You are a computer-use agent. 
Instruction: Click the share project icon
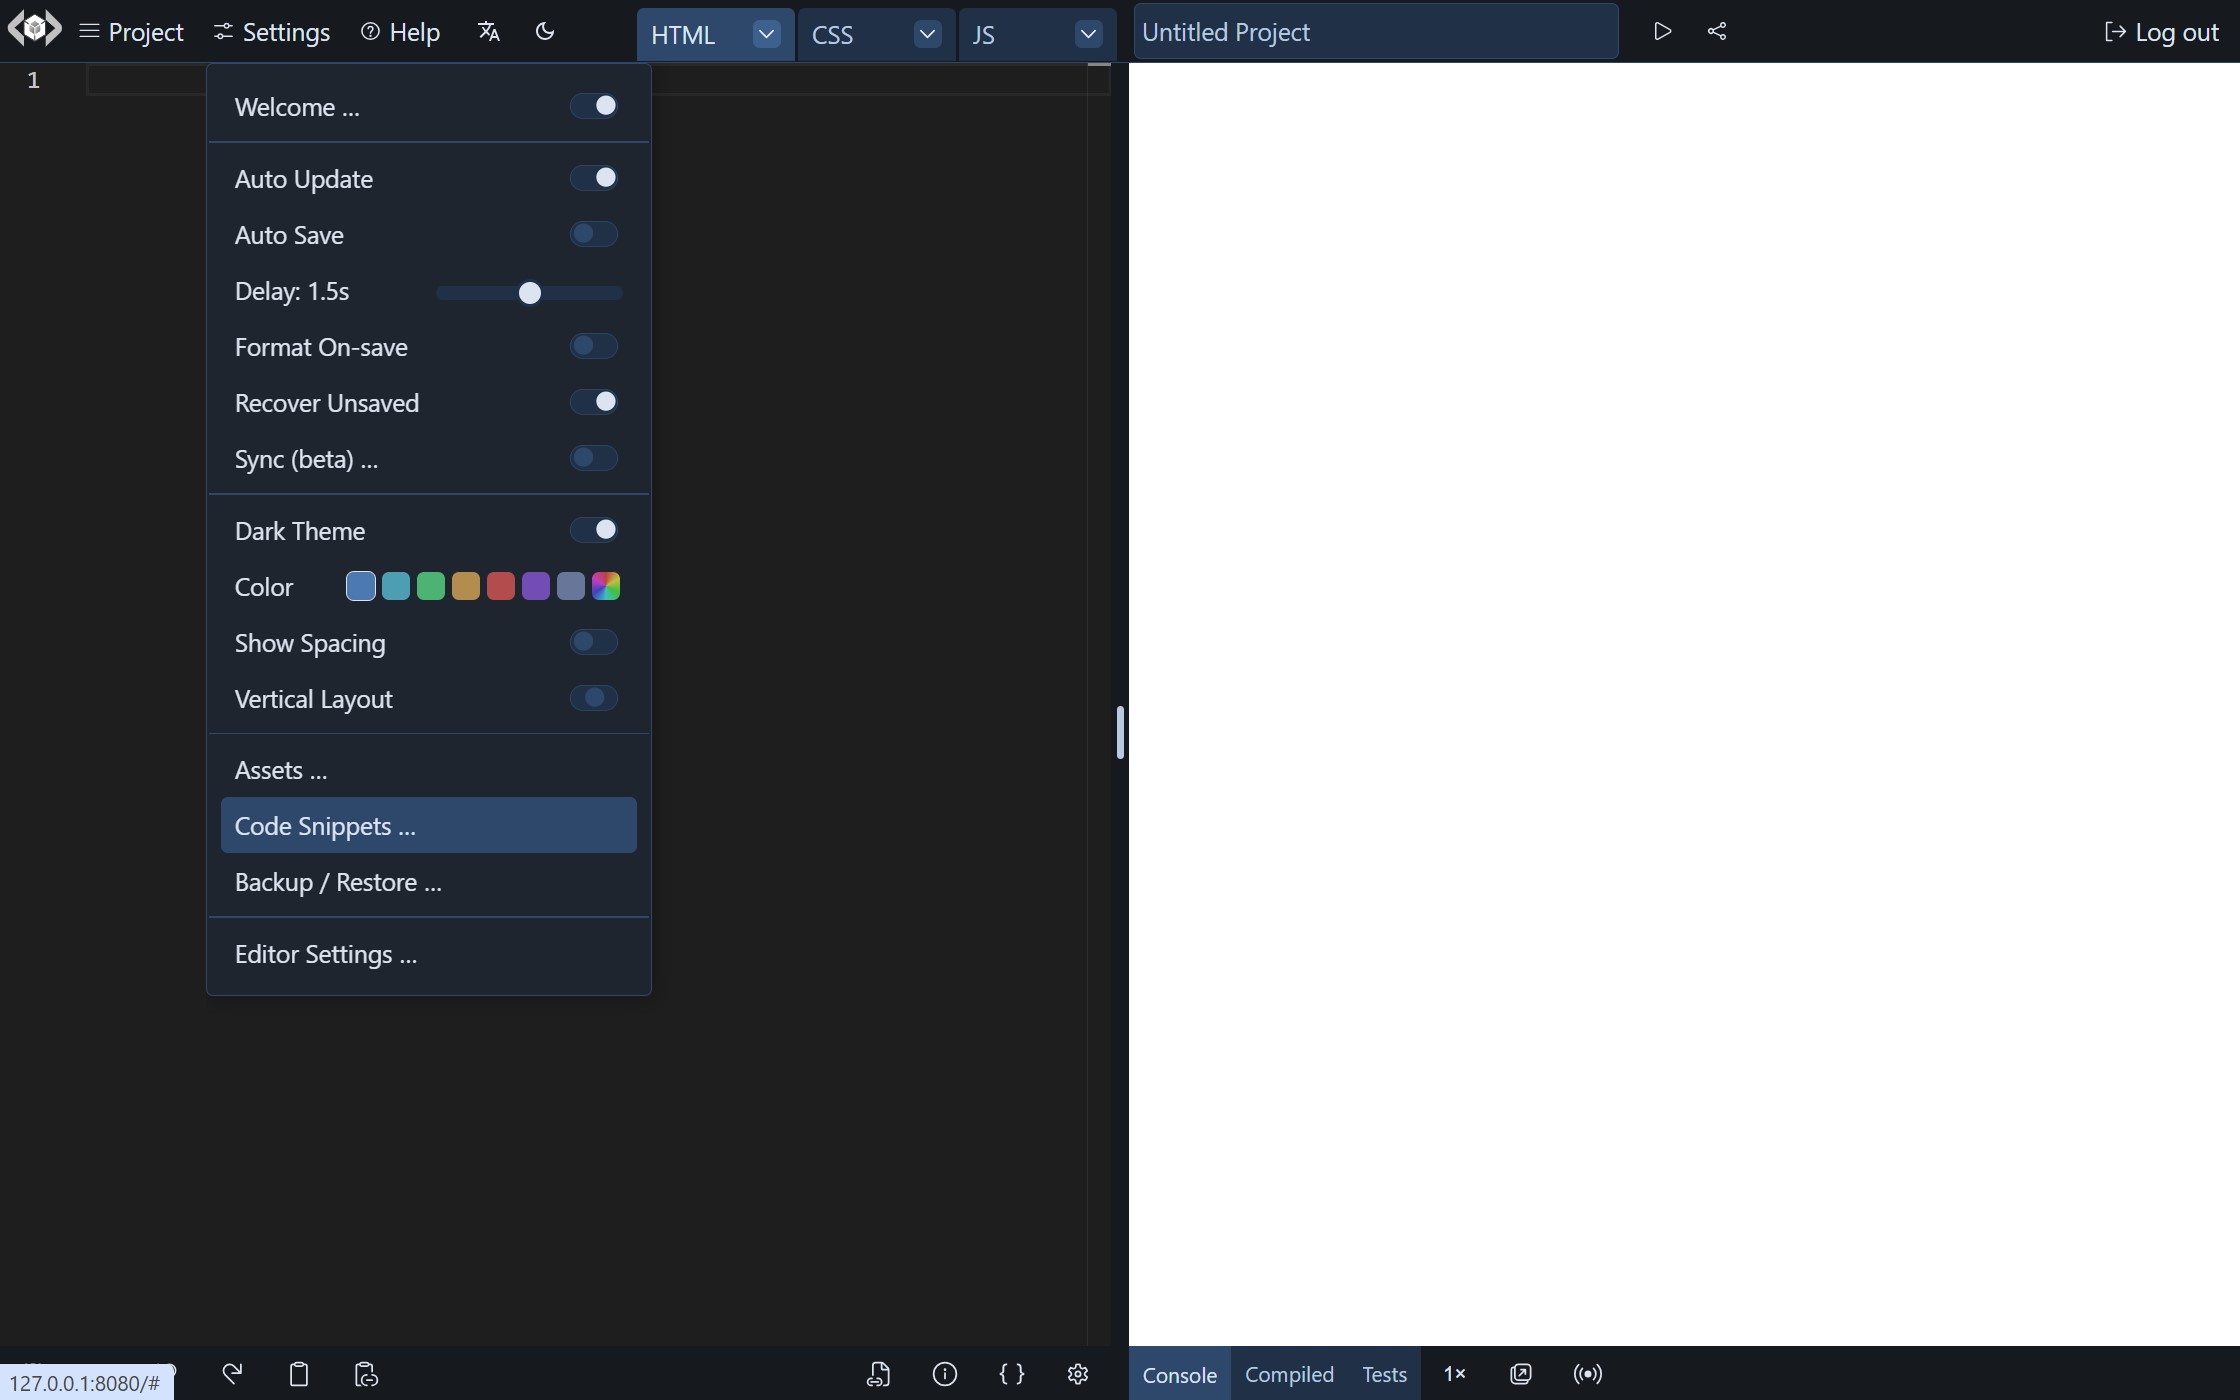(x=1716, y=31)
